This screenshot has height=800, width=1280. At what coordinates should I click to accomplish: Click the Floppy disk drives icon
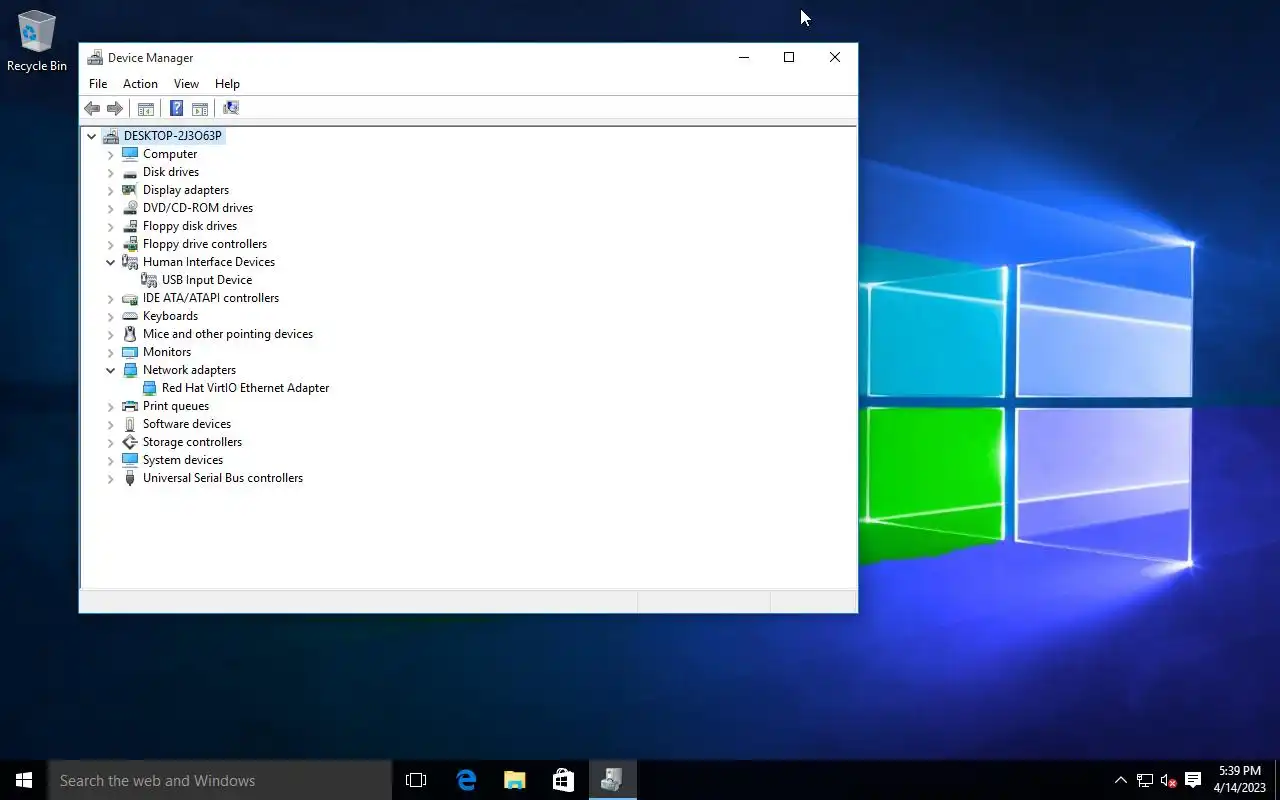[130, 226]
